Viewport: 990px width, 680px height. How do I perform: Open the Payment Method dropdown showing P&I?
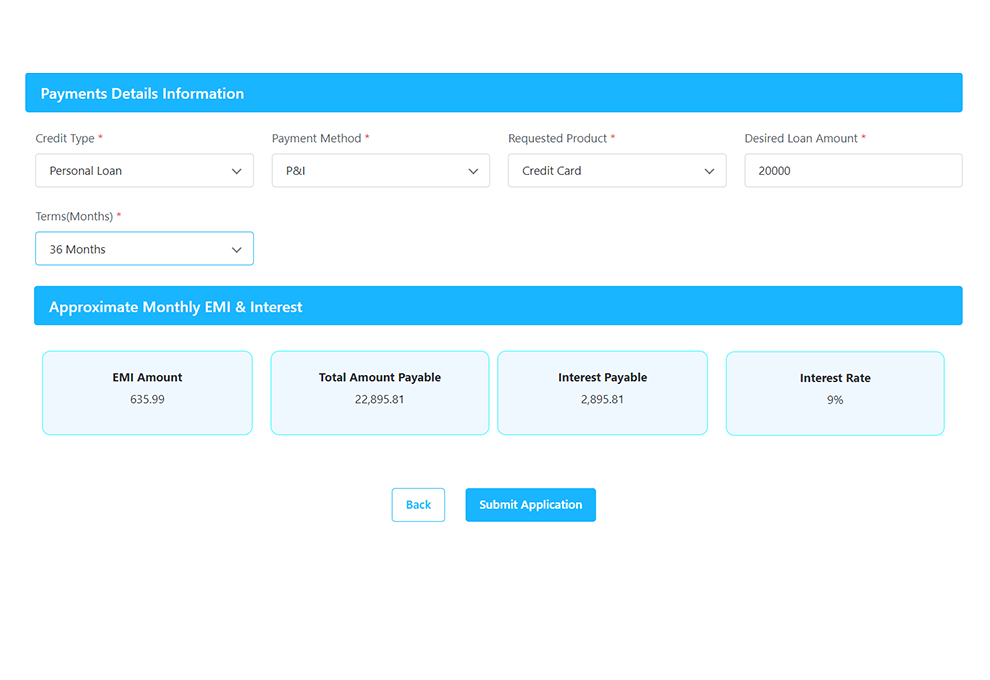[x=380, y=170]
